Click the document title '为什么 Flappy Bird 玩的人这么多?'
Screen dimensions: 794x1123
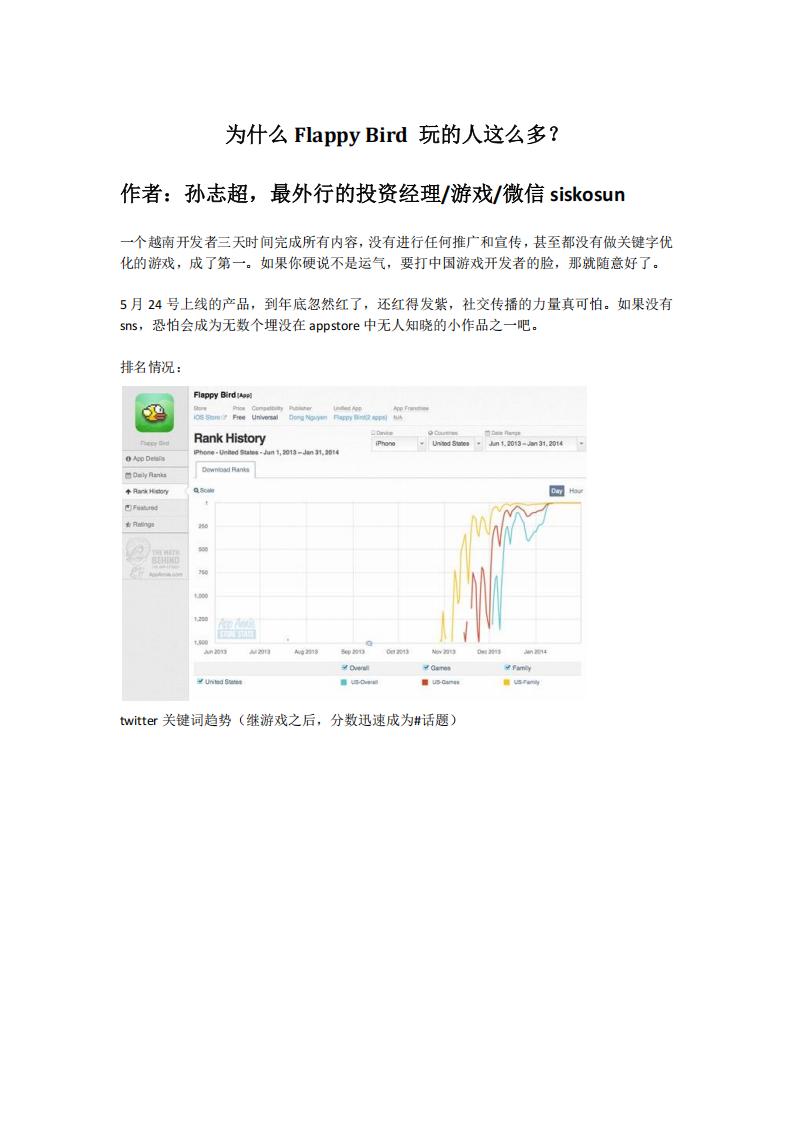(392, 135)
